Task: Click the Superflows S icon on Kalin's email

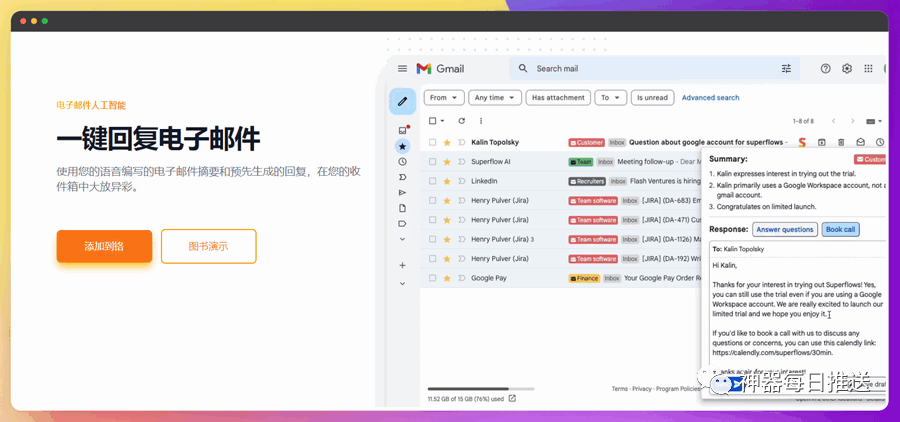Action: [802, 142]
